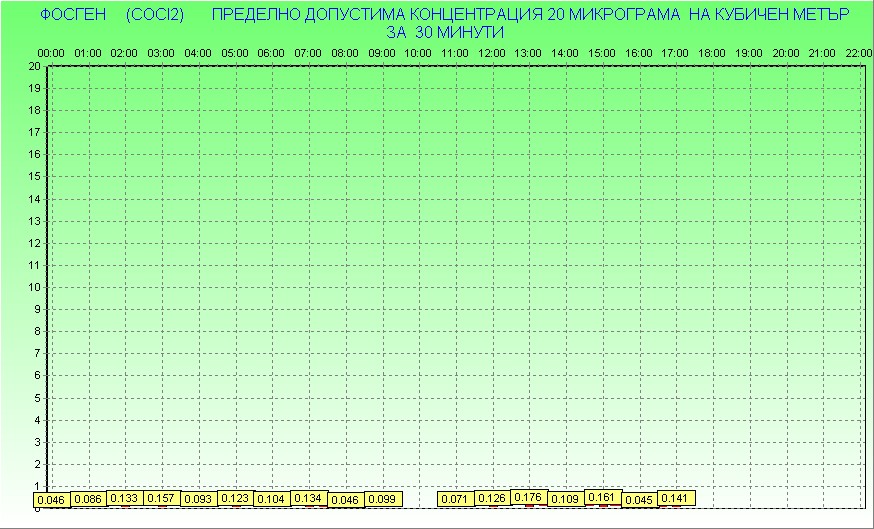The height and width of the screenshot is (529, 874).
Task: Click the 0.126 value label
Action: coord(492,498)
